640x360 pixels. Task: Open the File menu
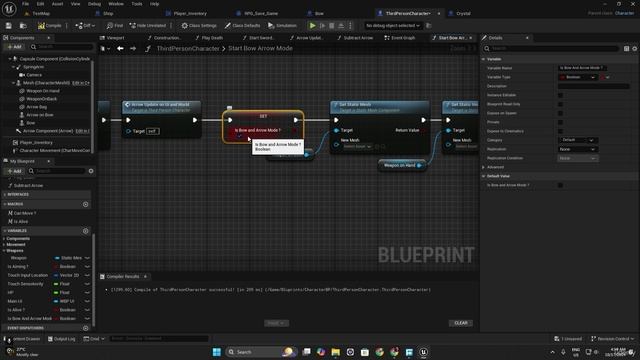[x=25, y=4]
